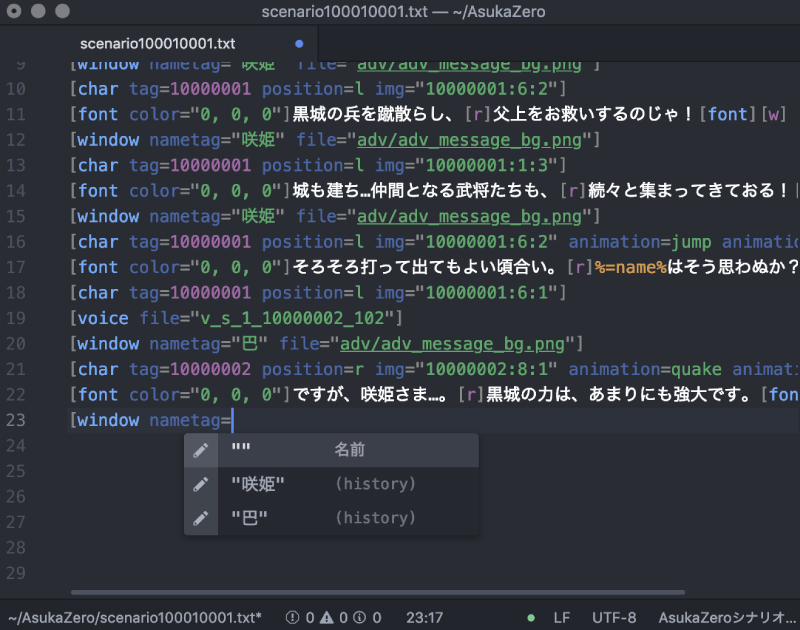The height and width of the screenshot is (630, 800).
Task: Open UTF-8 encoding selector
Action: pos(614,618)
